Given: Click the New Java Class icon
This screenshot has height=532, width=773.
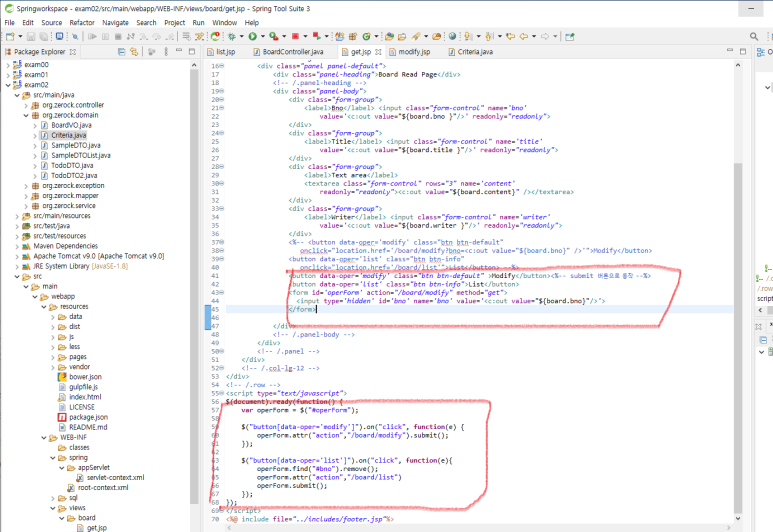Looking at the screenshot, I should 366,36.
